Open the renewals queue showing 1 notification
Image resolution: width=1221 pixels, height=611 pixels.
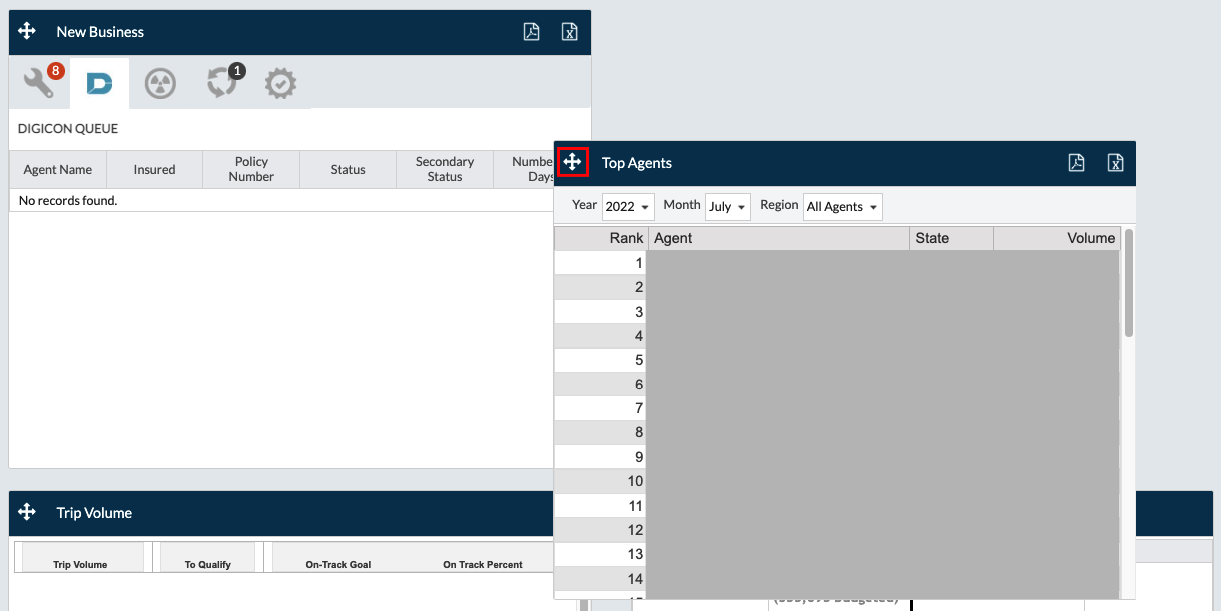click(x=219, y=83)
